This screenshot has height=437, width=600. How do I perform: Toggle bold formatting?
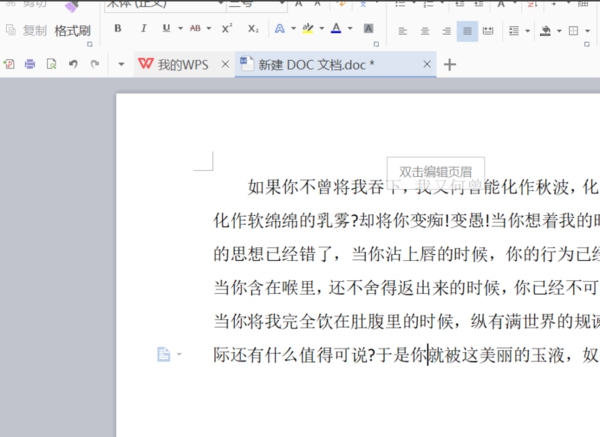tap(118, 28)
